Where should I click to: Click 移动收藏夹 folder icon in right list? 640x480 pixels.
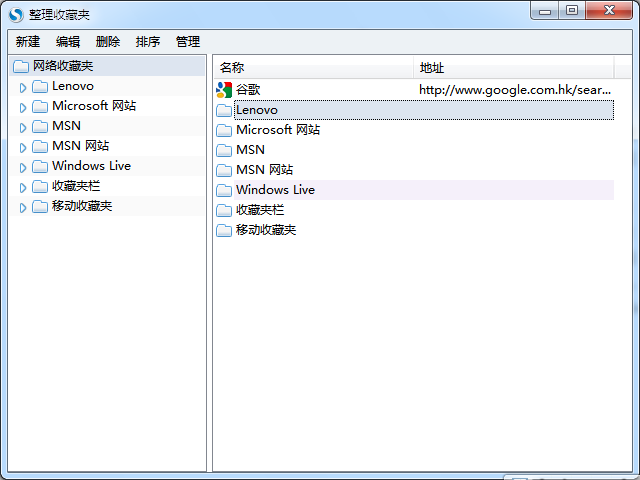[x=224, y=230]
